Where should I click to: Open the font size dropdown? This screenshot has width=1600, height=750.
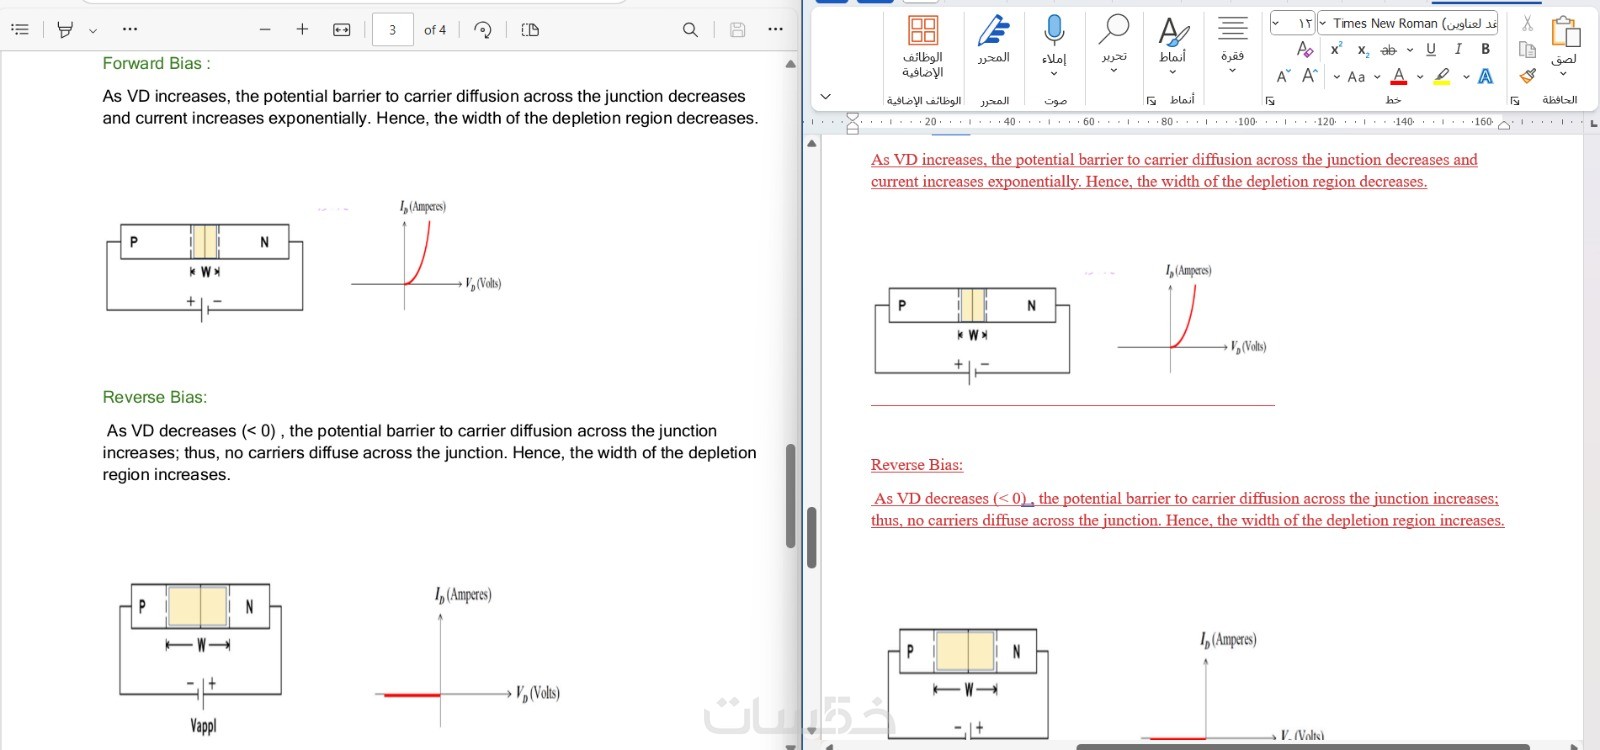1276,23
